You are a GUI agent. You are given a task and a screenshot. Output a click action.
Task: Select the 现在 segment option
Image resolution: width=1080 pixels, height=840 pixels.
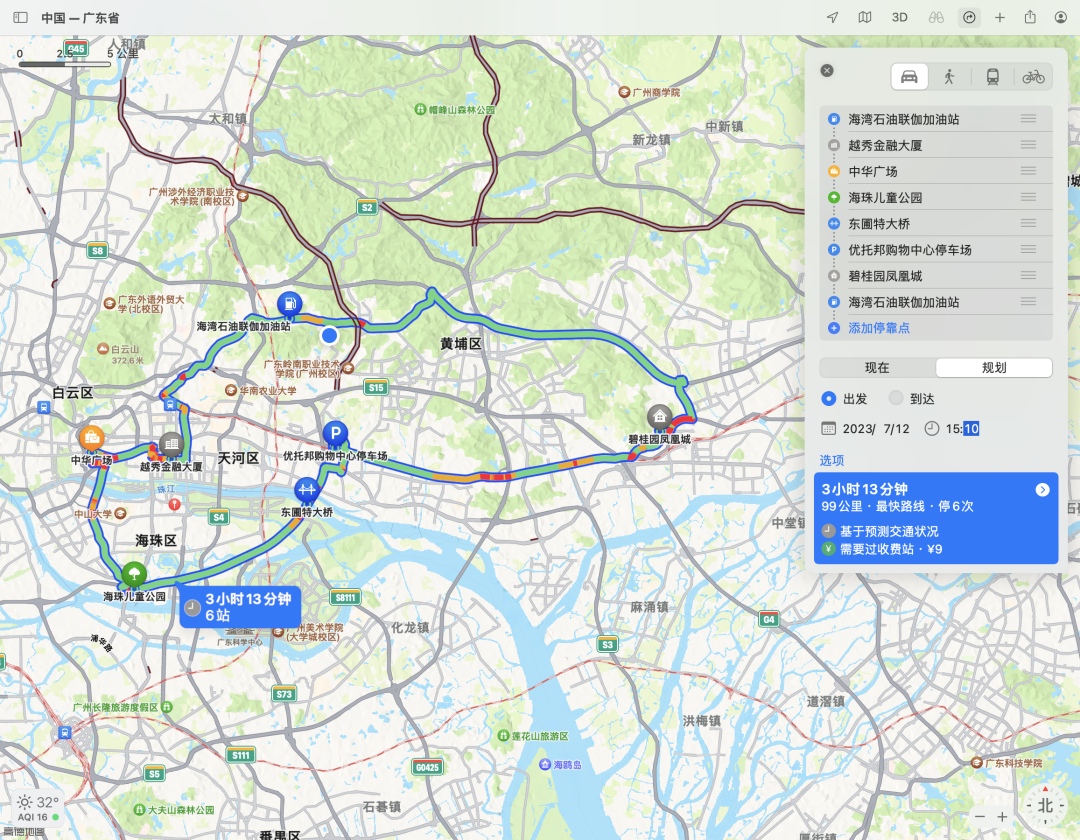[x=877, y=368]
